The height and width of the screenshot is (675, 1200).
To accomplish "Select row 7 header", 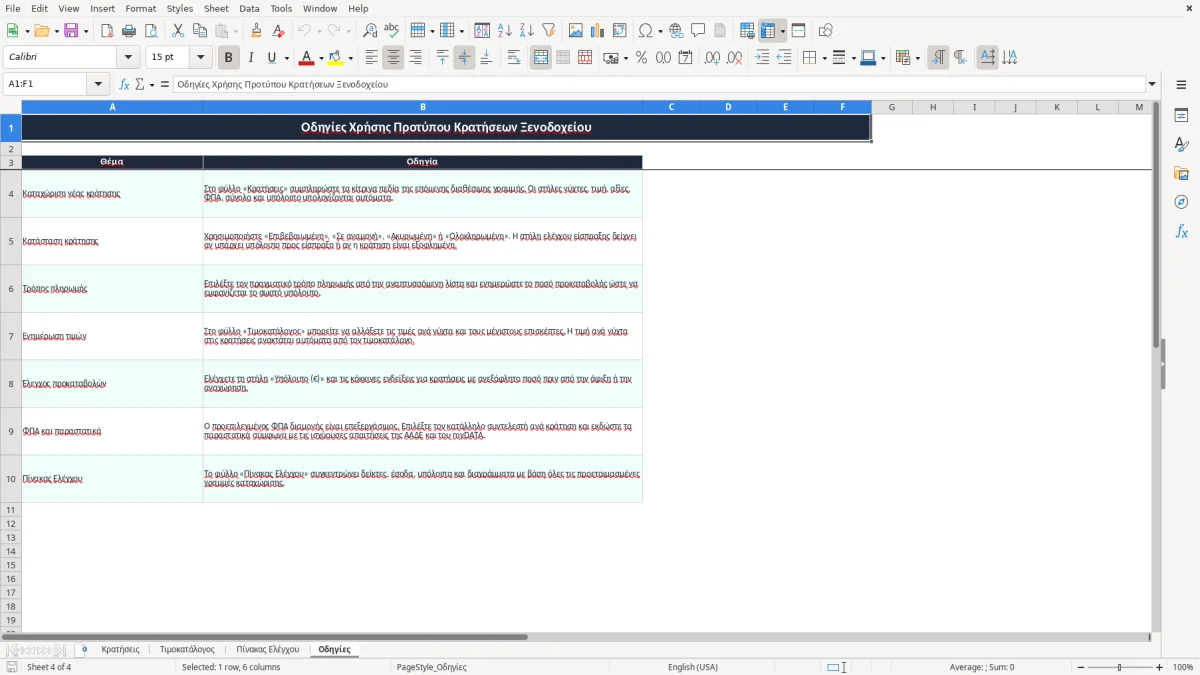I will pyautogui.click(x=11, y=336).
